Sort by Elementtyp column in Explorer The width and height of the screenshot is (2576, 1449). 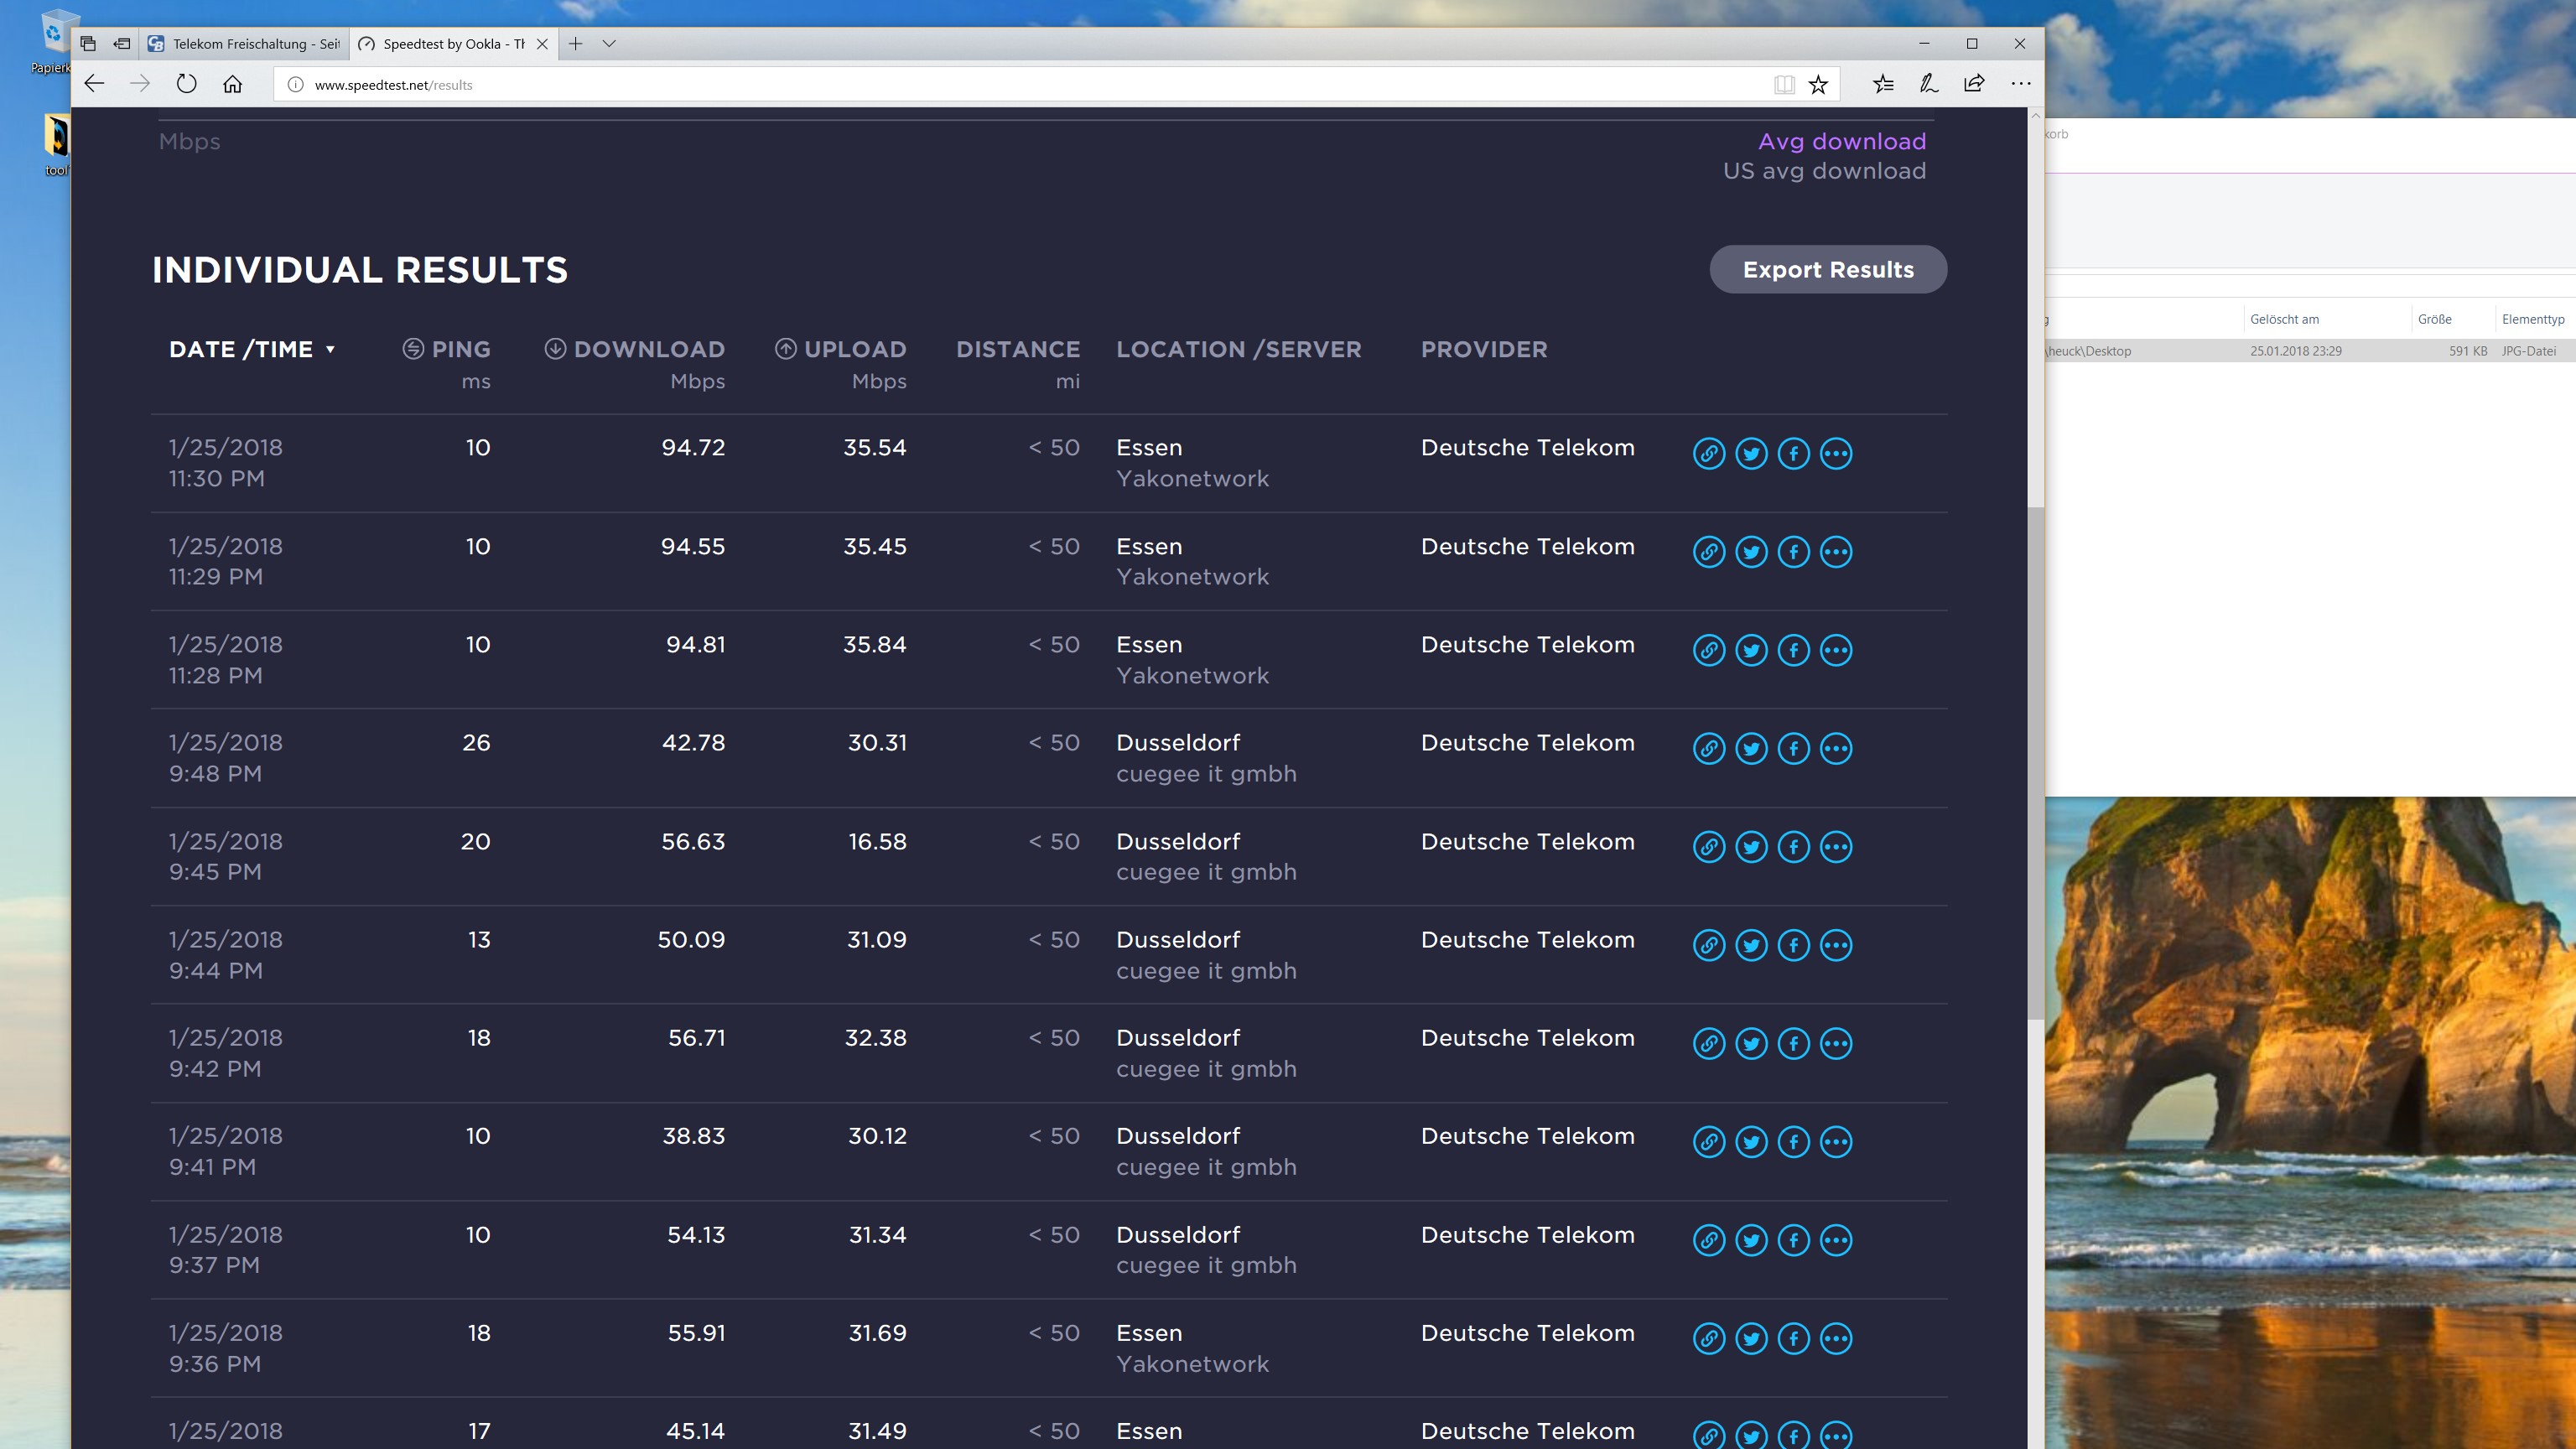[2533, 319]
